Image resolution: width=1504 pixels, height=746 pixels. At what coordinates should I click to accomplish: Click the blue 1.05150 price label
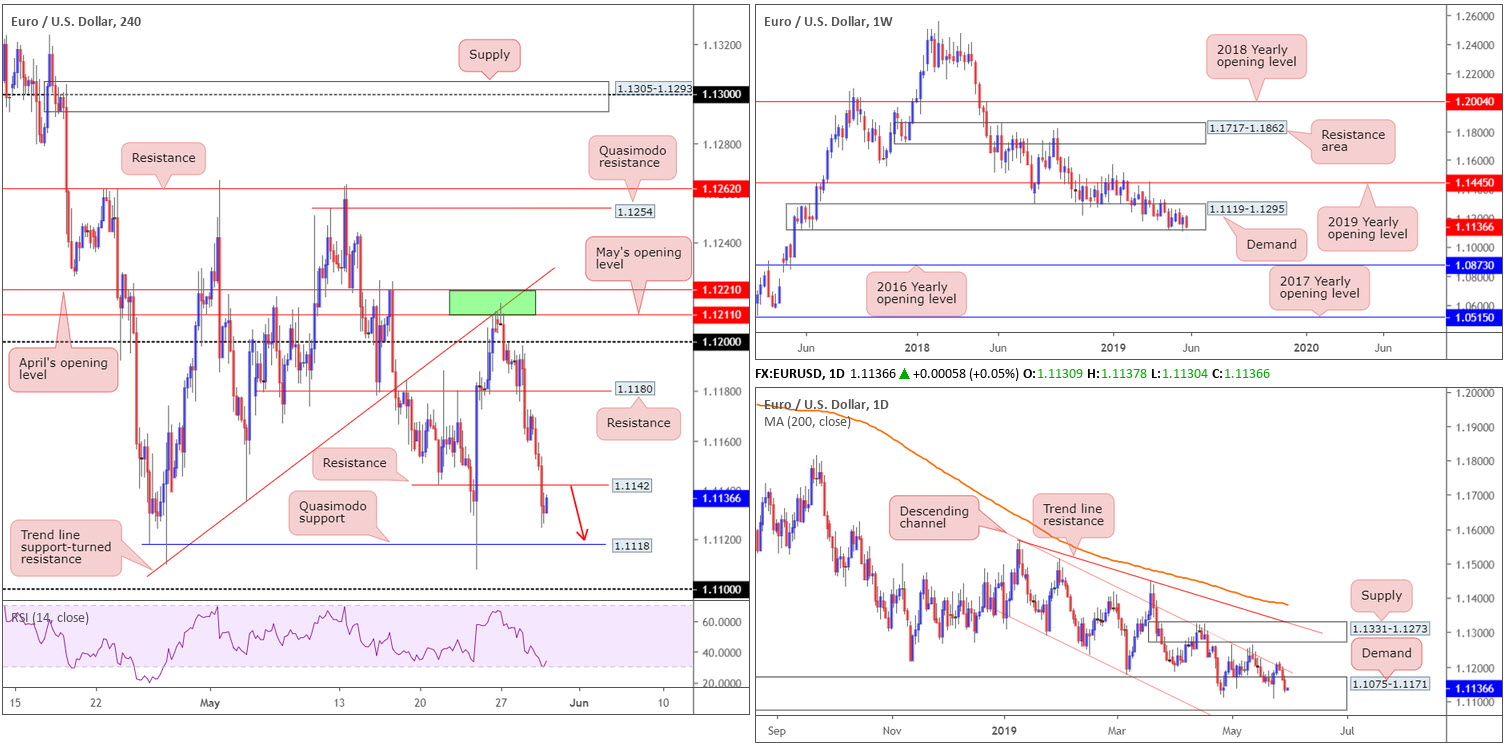click(x=1474, y=317)
